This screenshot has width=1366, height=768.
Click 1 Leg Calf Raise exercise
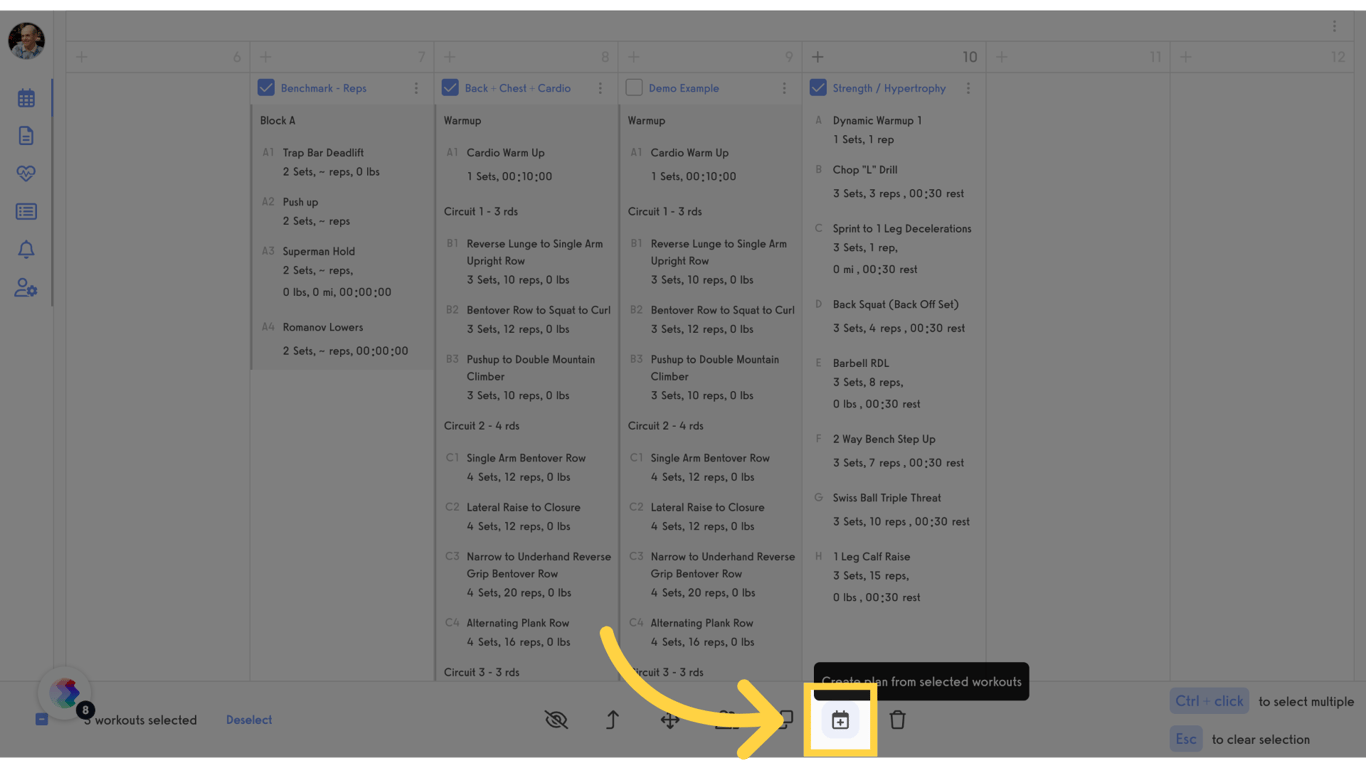(871, 556)
